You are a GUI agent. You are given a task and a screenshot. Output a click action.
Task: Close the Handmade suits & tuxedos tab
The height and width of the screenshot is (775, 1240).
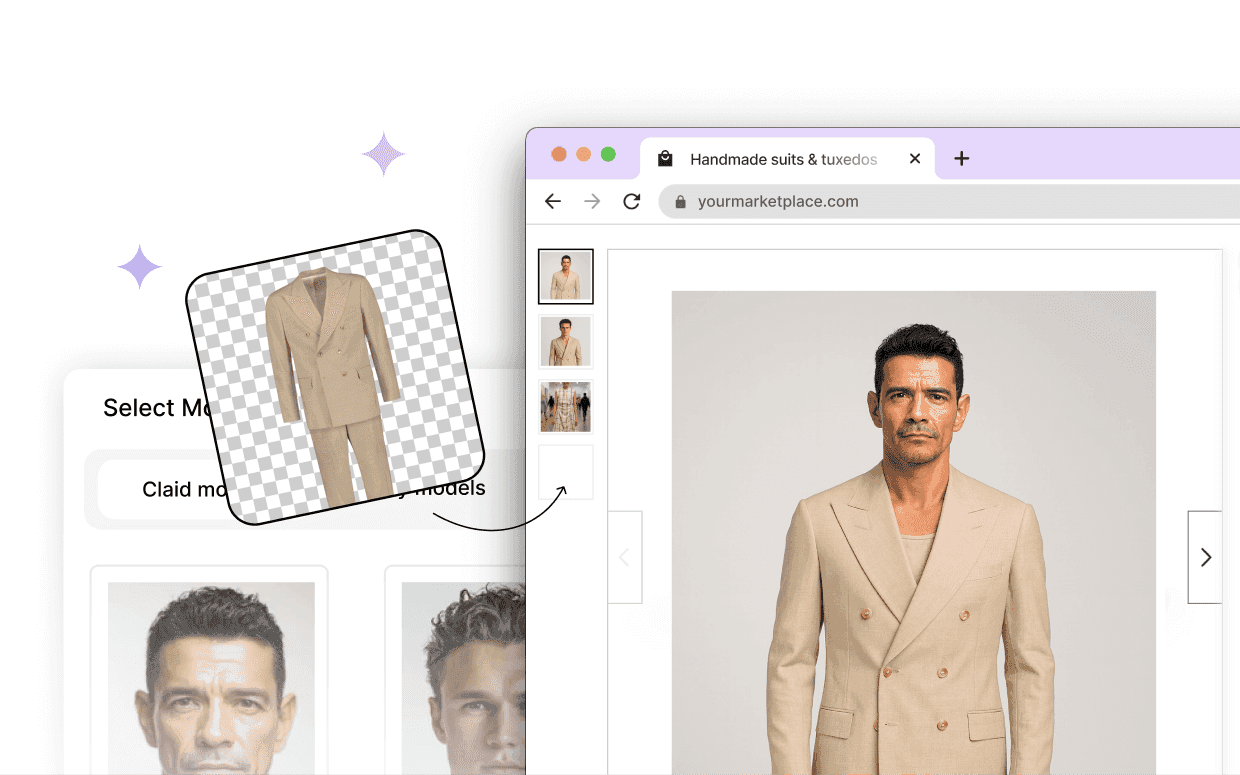pyautogui.click(x=914, y=158)
